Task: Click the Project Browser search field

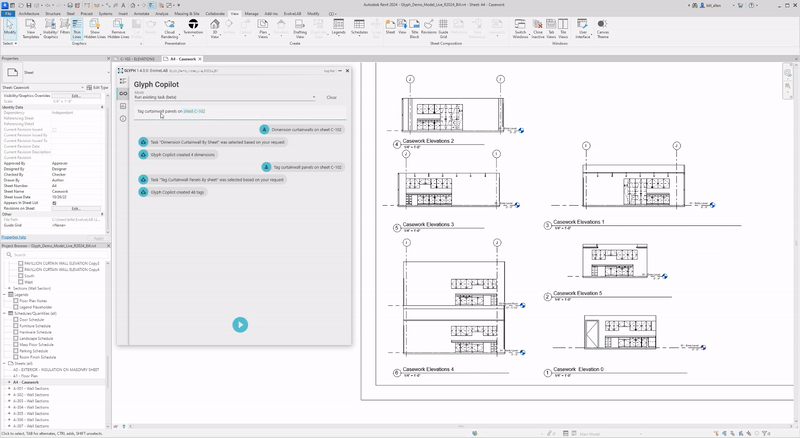Action: coord(55,254)
